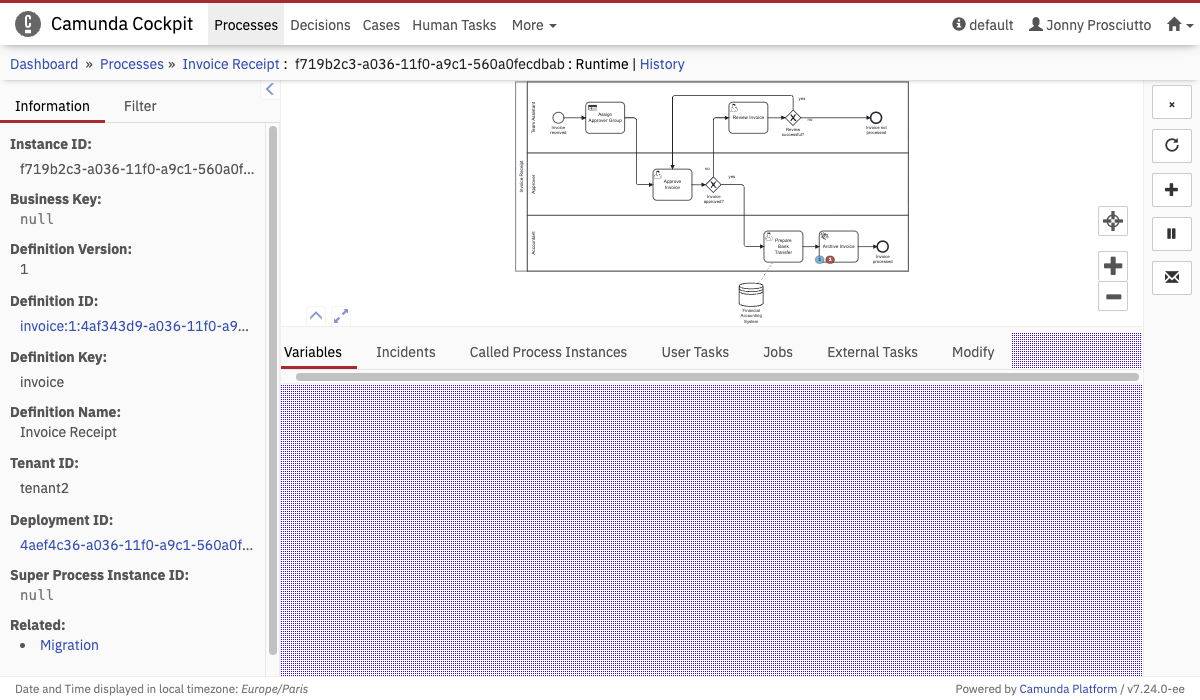Zoom out of the BPMN diagram
This screenshot has width=1200, height=700.
pyautogui.click(x=1113, y=296)
